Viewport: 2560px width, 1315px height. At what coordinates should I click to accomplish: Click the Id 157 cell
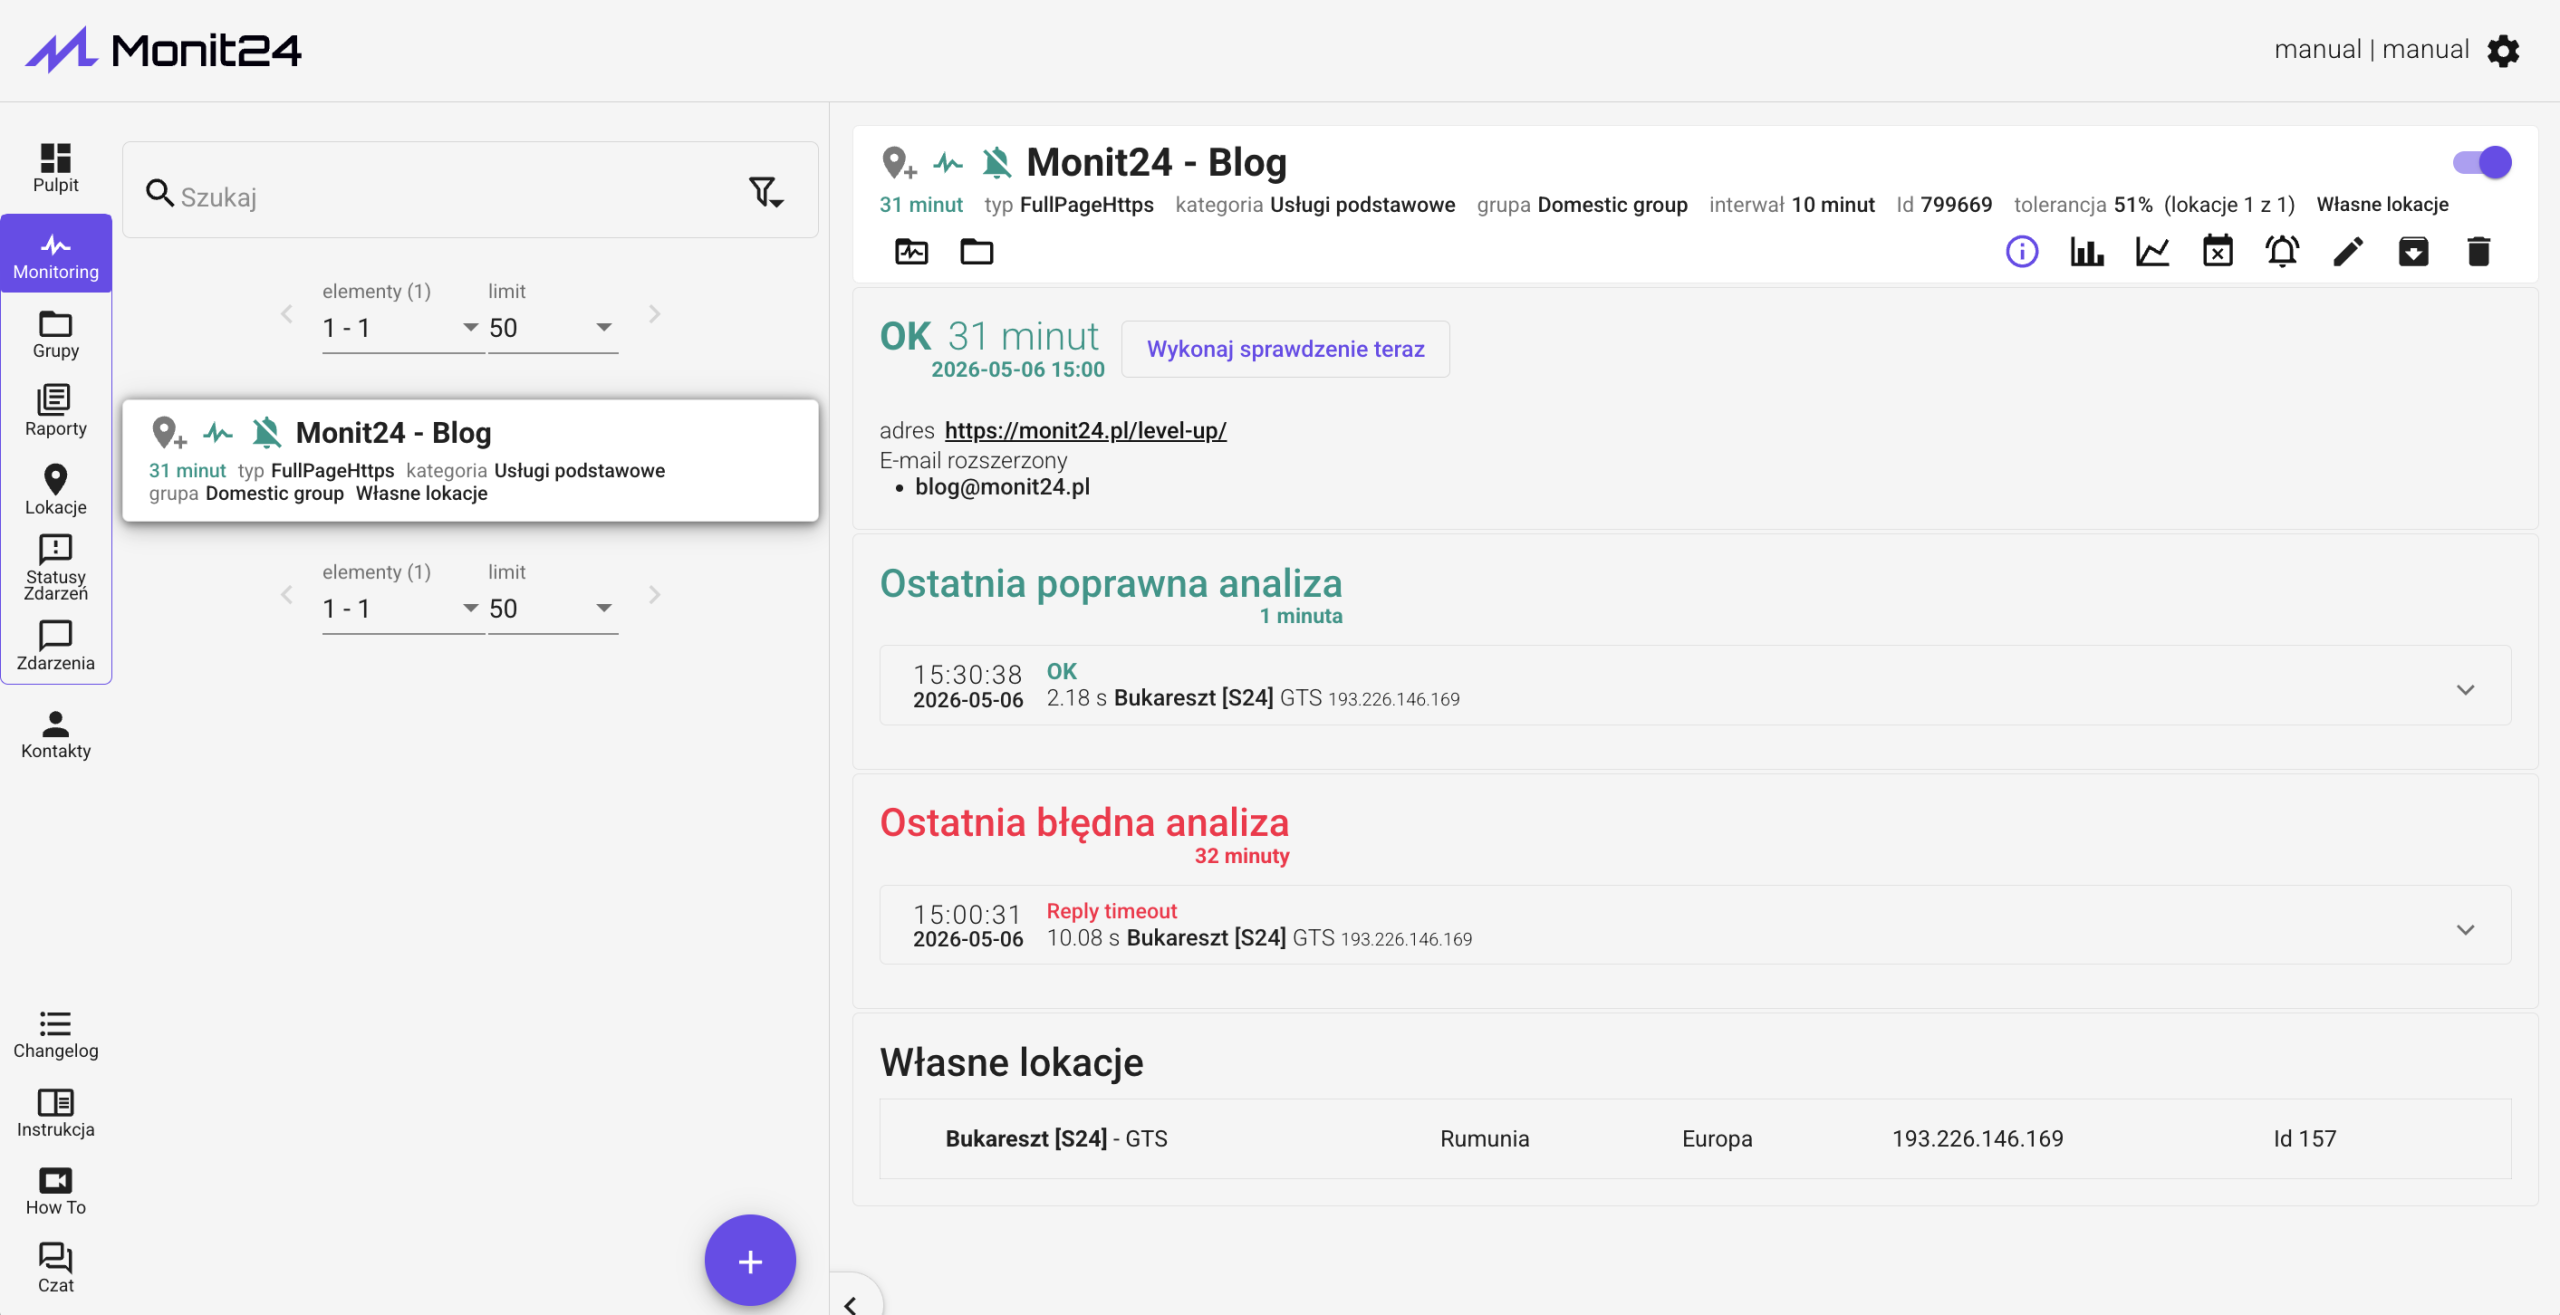point(2305,1139)
